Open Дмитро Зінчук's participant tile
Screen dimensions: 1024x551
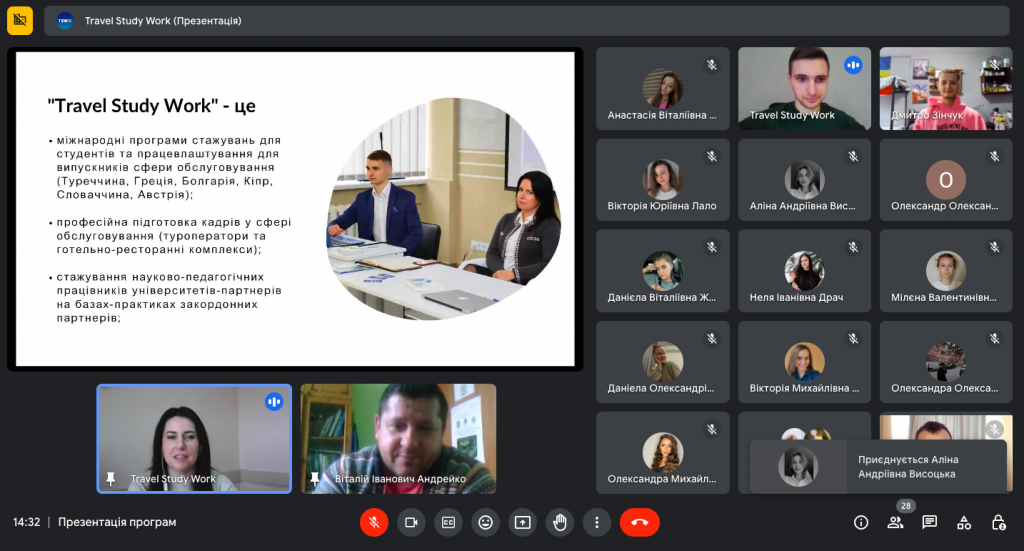coord(945,88)
